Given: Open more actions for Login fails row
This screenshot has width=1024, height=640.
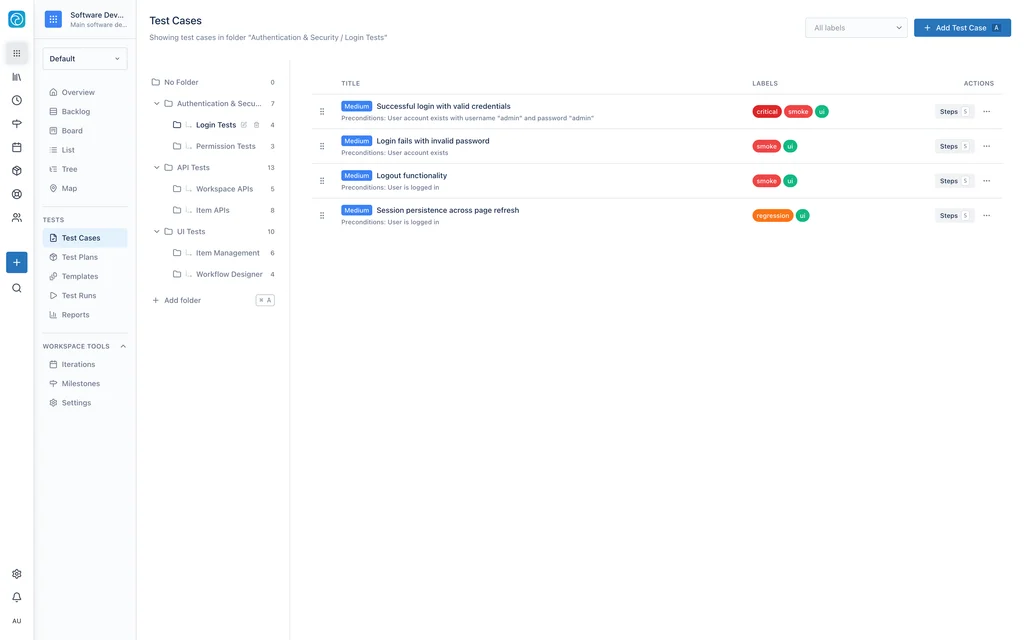Looking at the screenshot, I should [987, 146].
